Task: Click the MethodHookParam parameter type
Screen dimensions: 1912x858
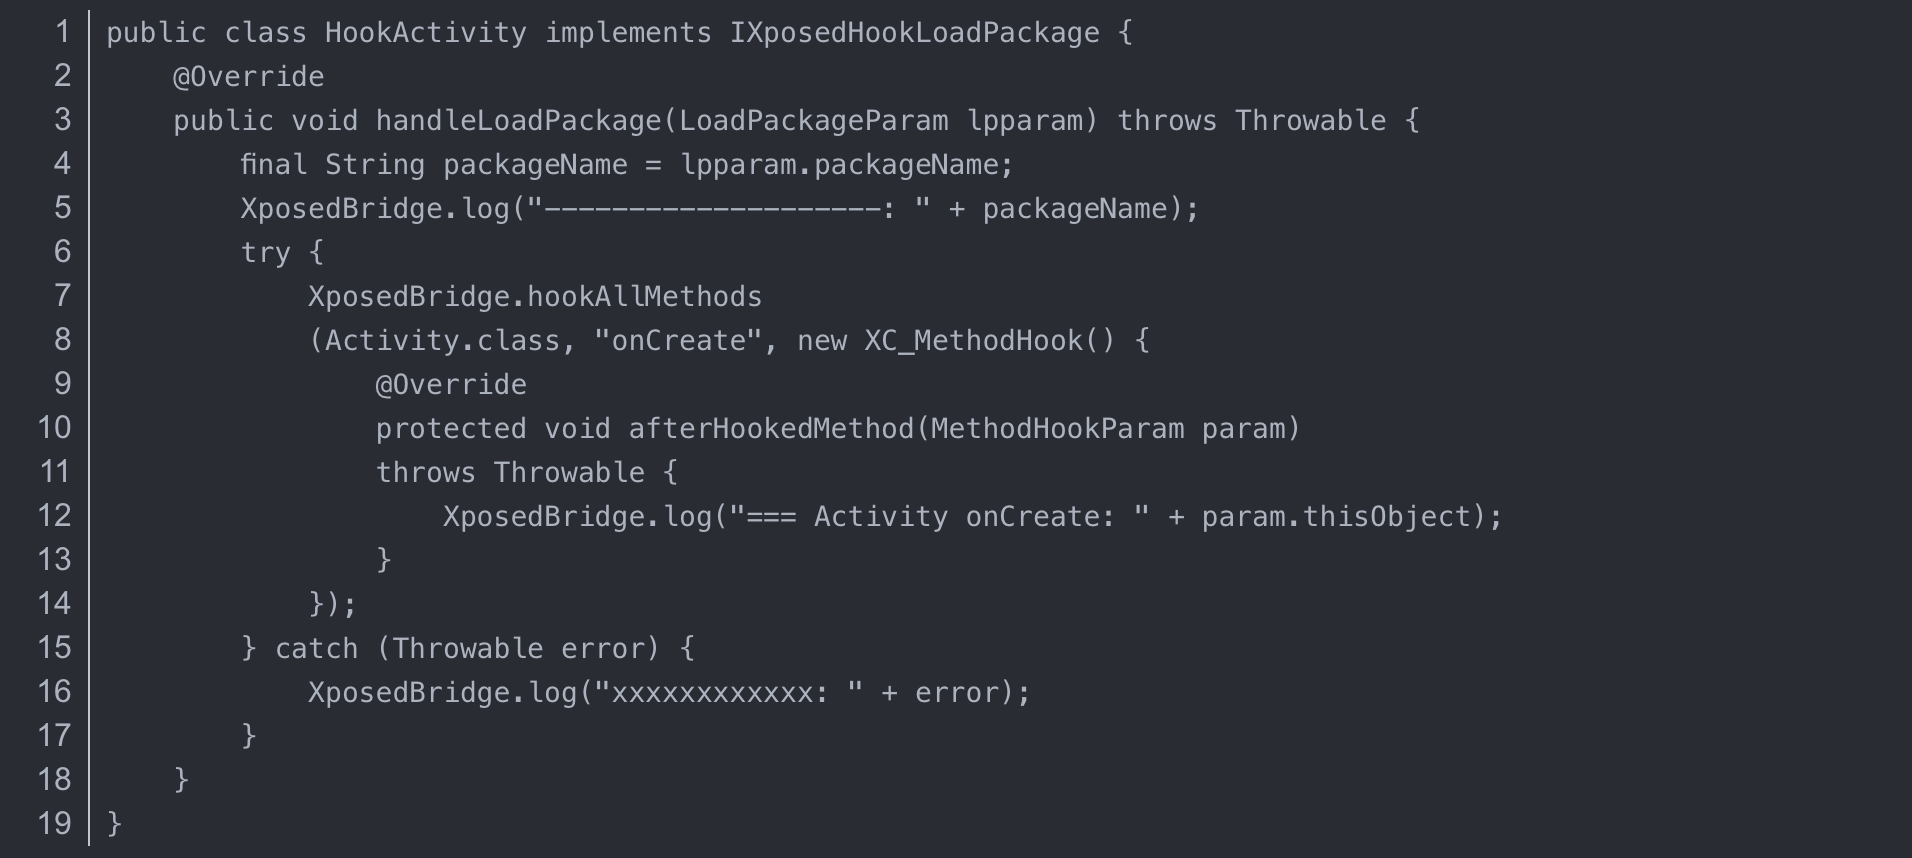Action: point(1057,429)
